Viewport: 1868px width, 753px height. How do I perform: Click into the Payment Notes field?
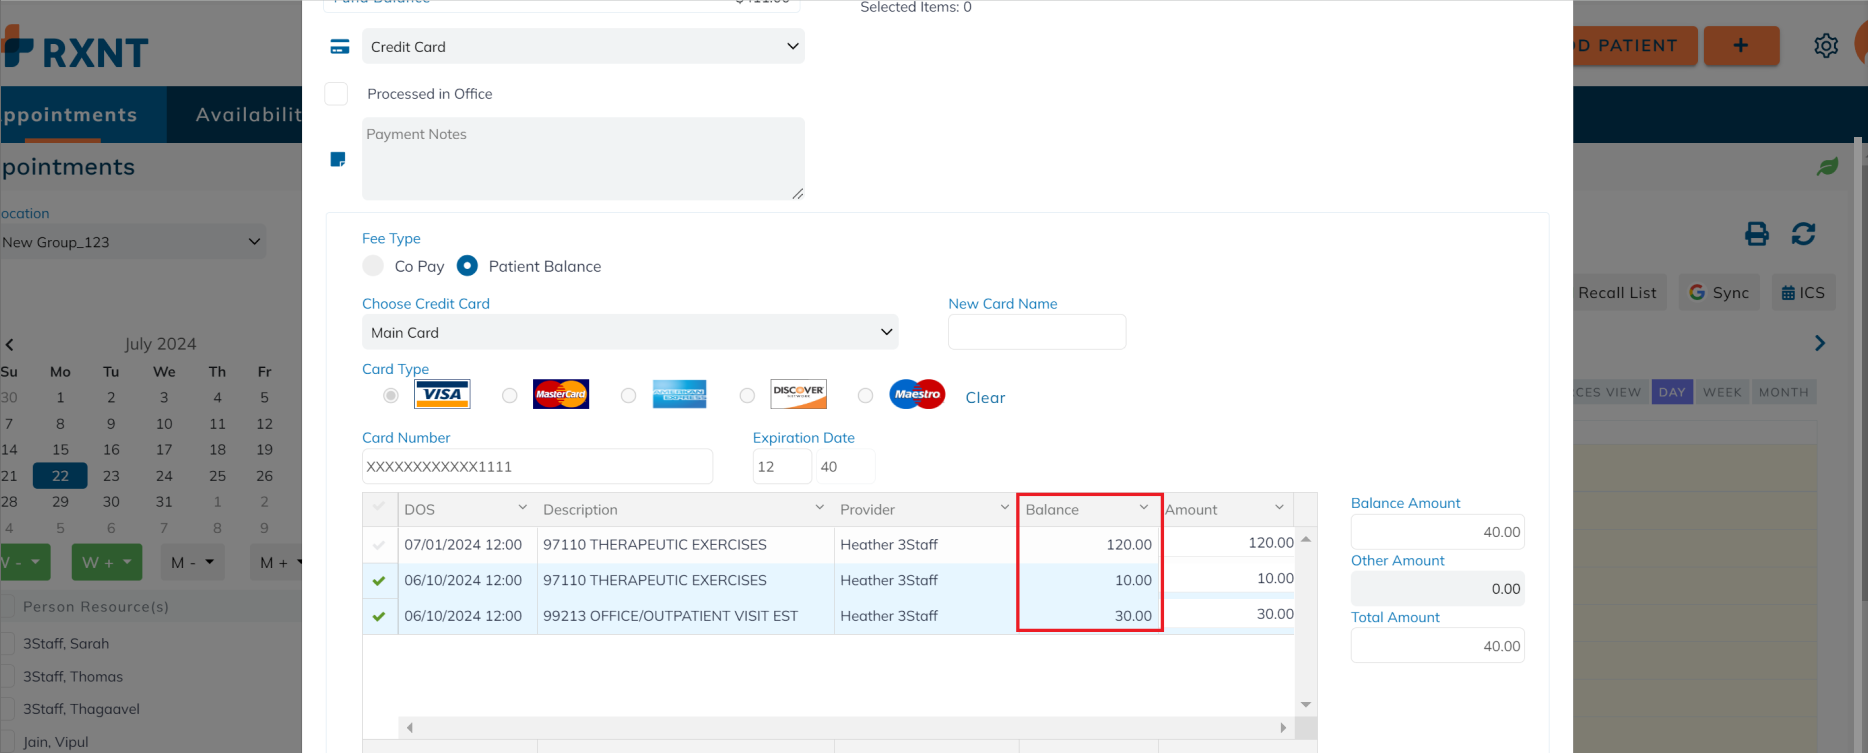[x=582, y=159]
